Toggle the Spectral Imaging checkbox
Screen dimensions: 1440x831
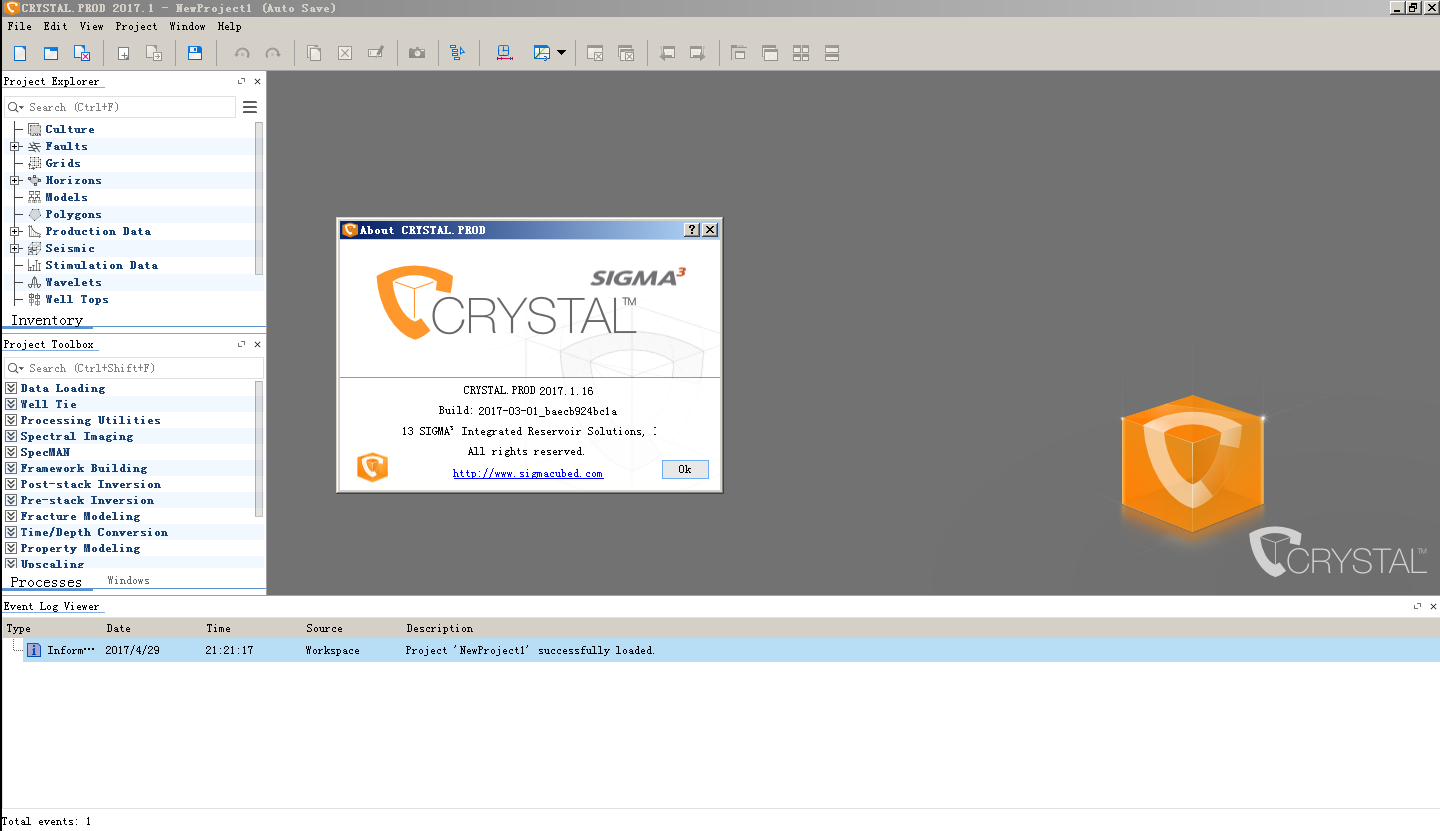click(x=11, y=436)
